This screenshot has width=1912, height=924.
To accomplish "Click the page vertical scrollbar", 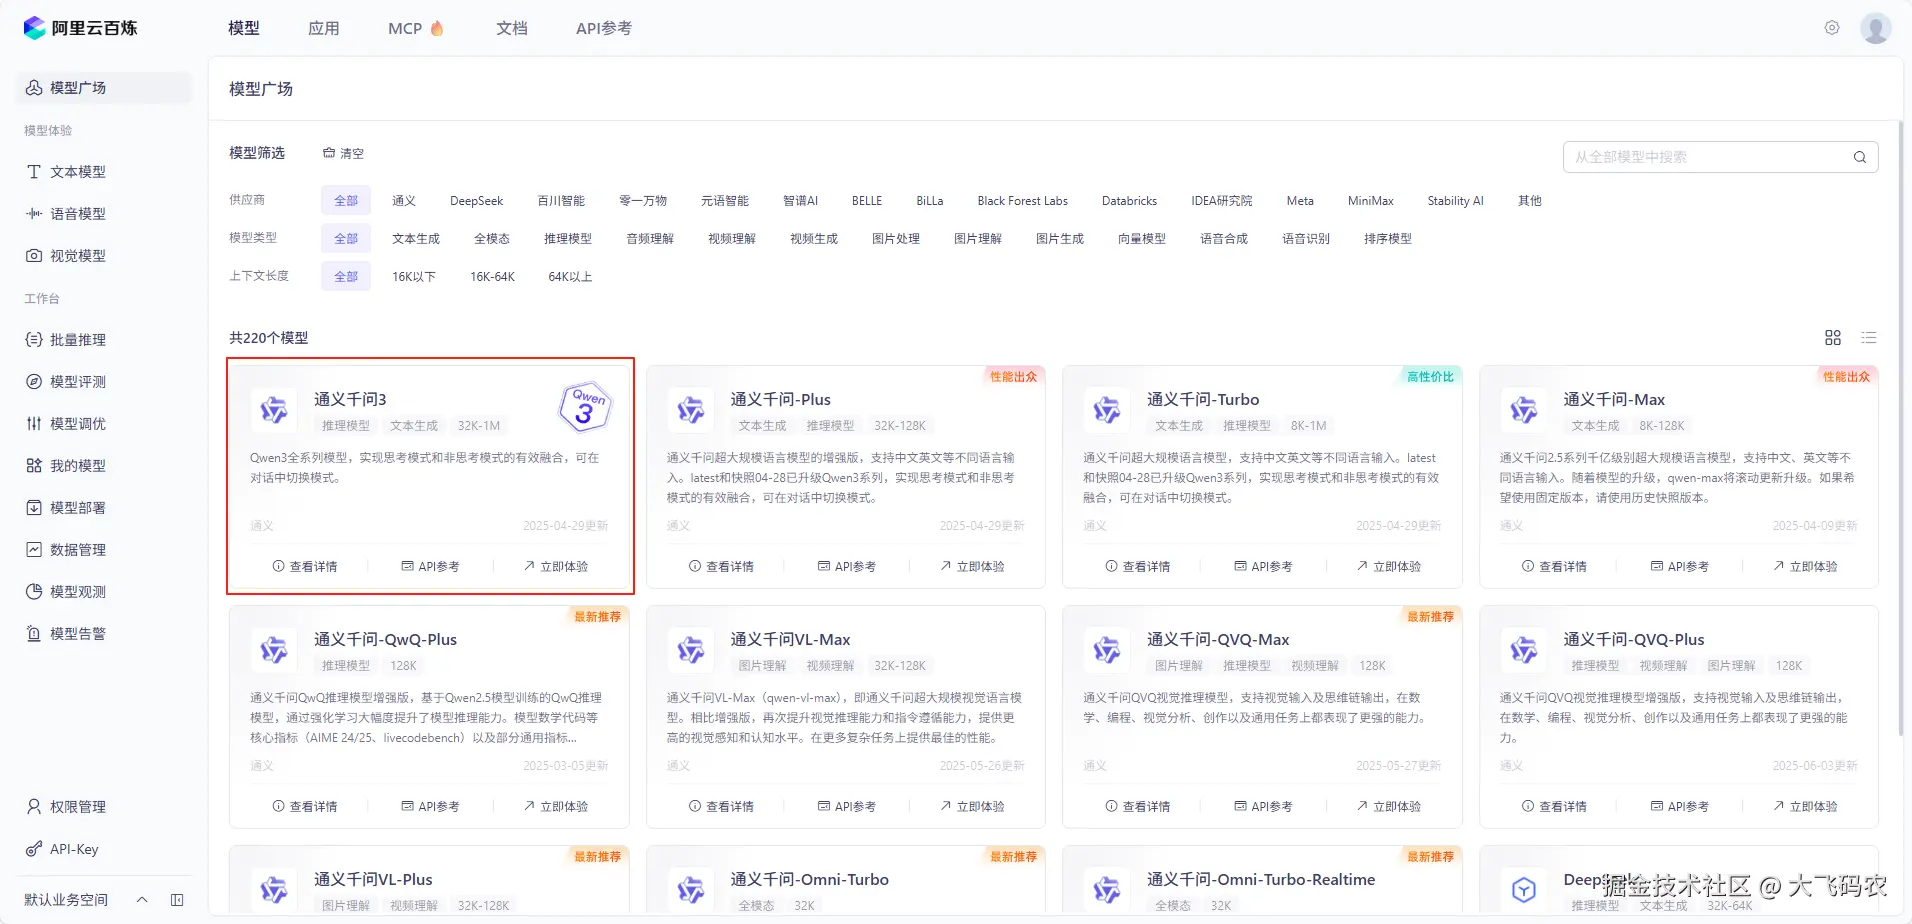I will point(1901,430).
